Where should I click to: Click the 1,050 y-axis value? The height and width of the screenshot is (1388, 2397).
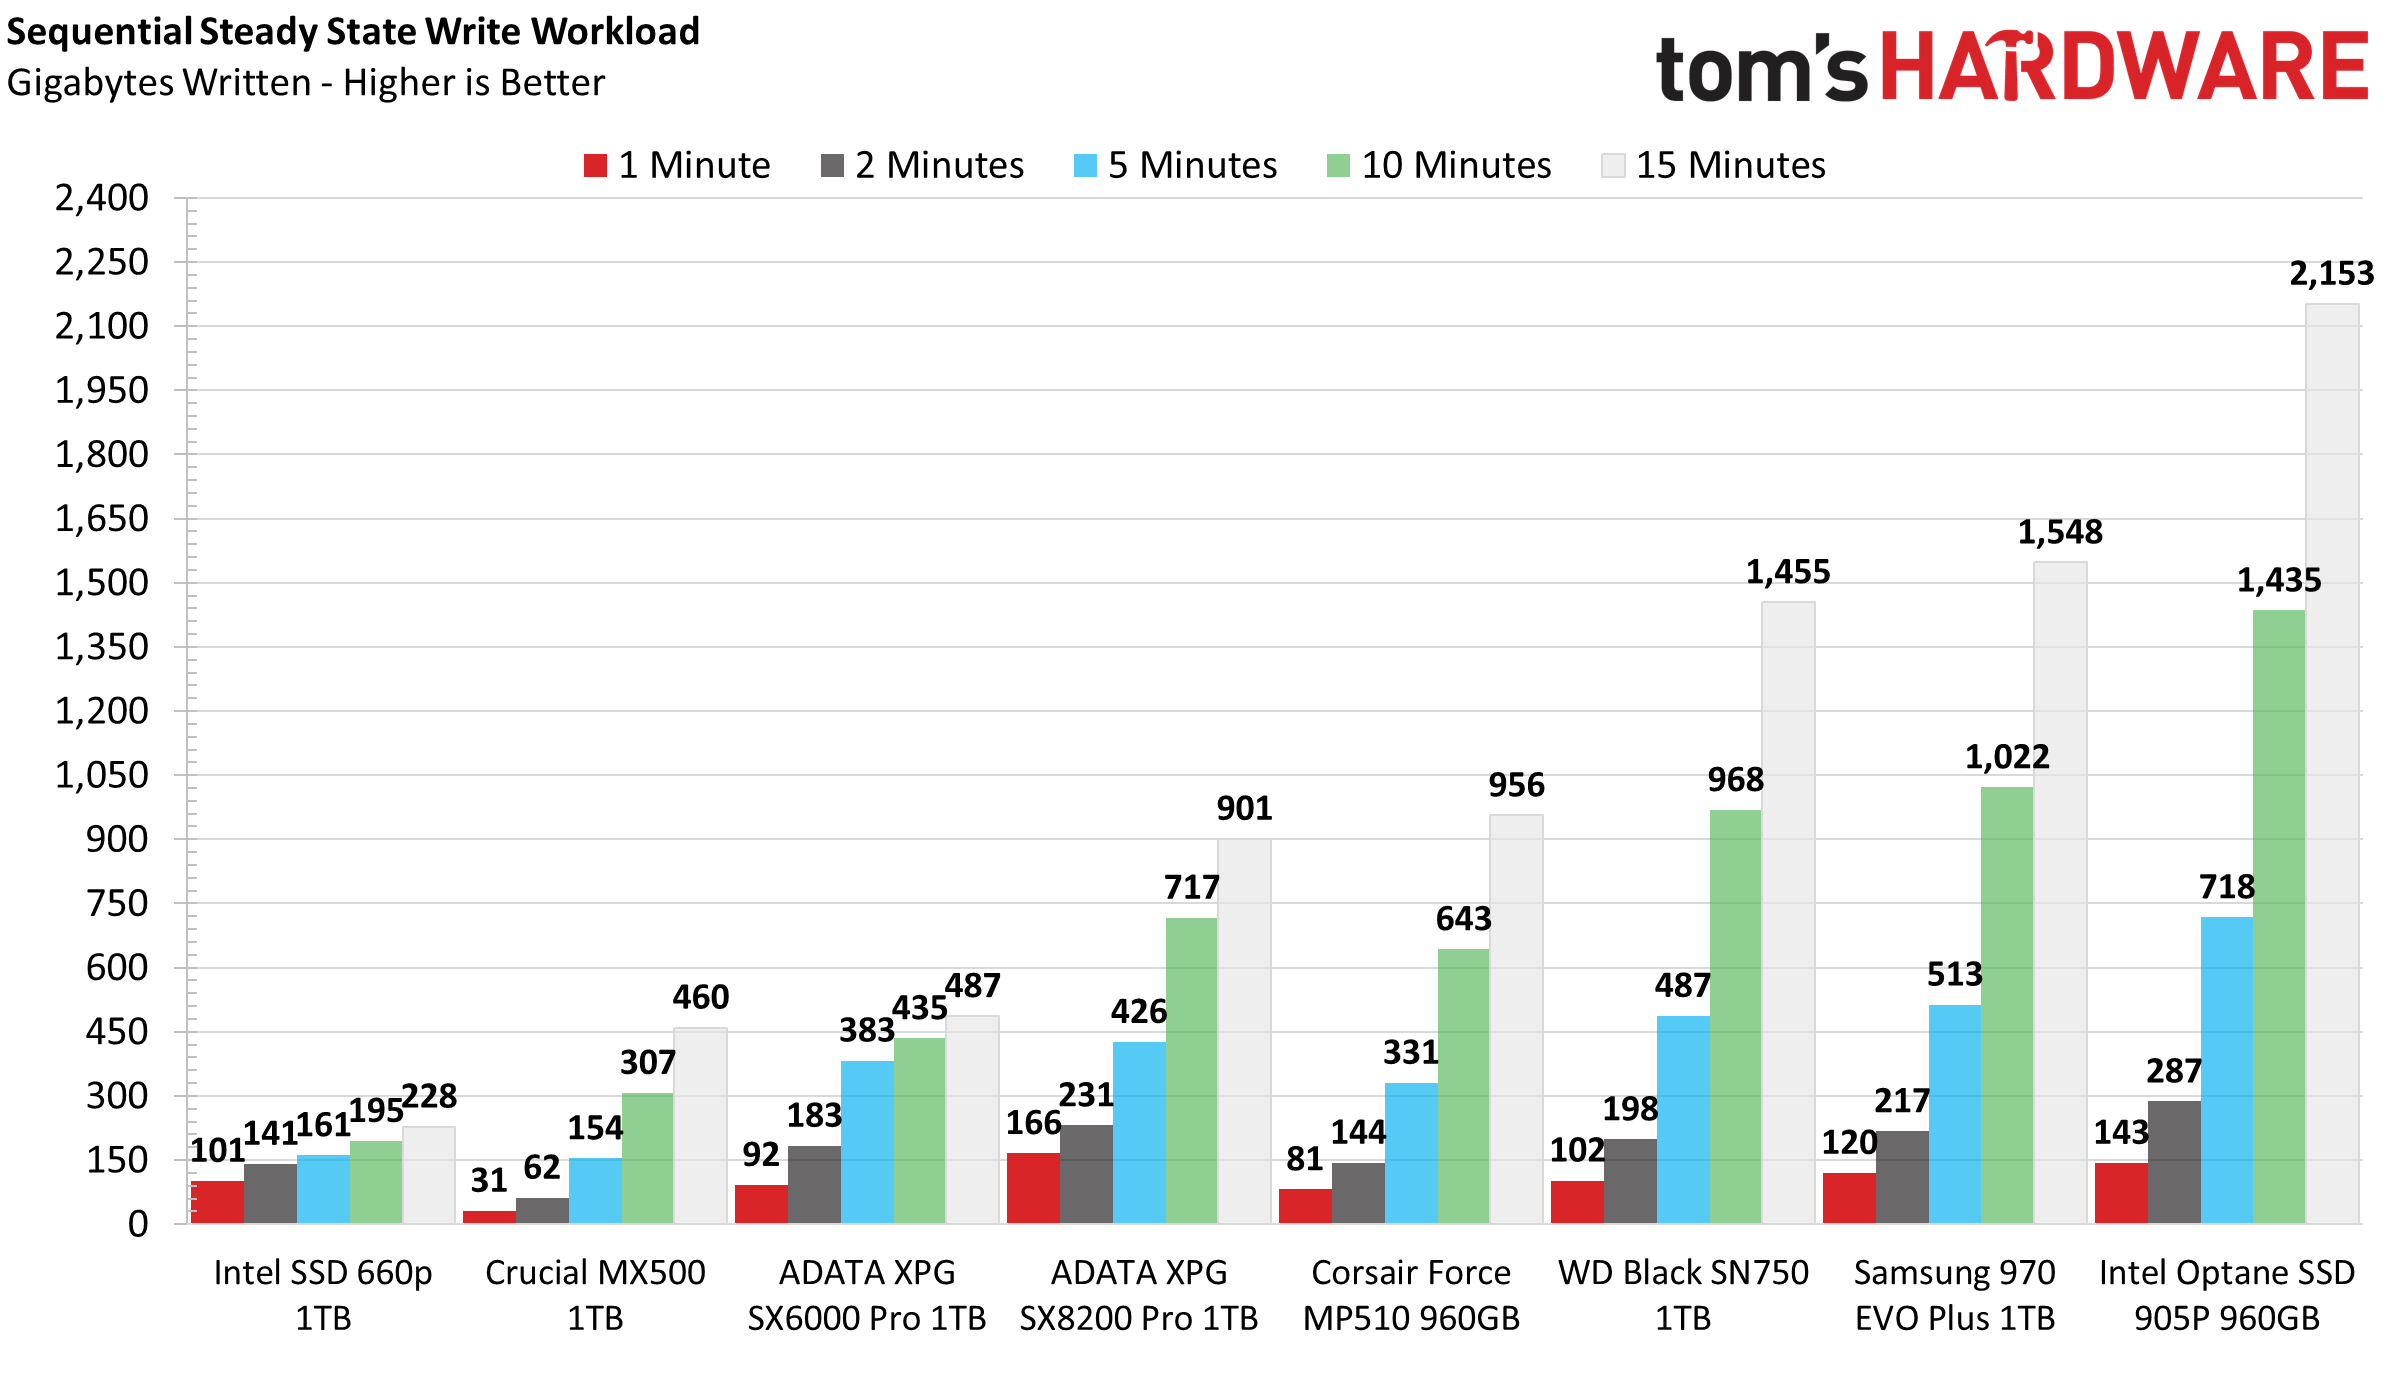[101, 775]
